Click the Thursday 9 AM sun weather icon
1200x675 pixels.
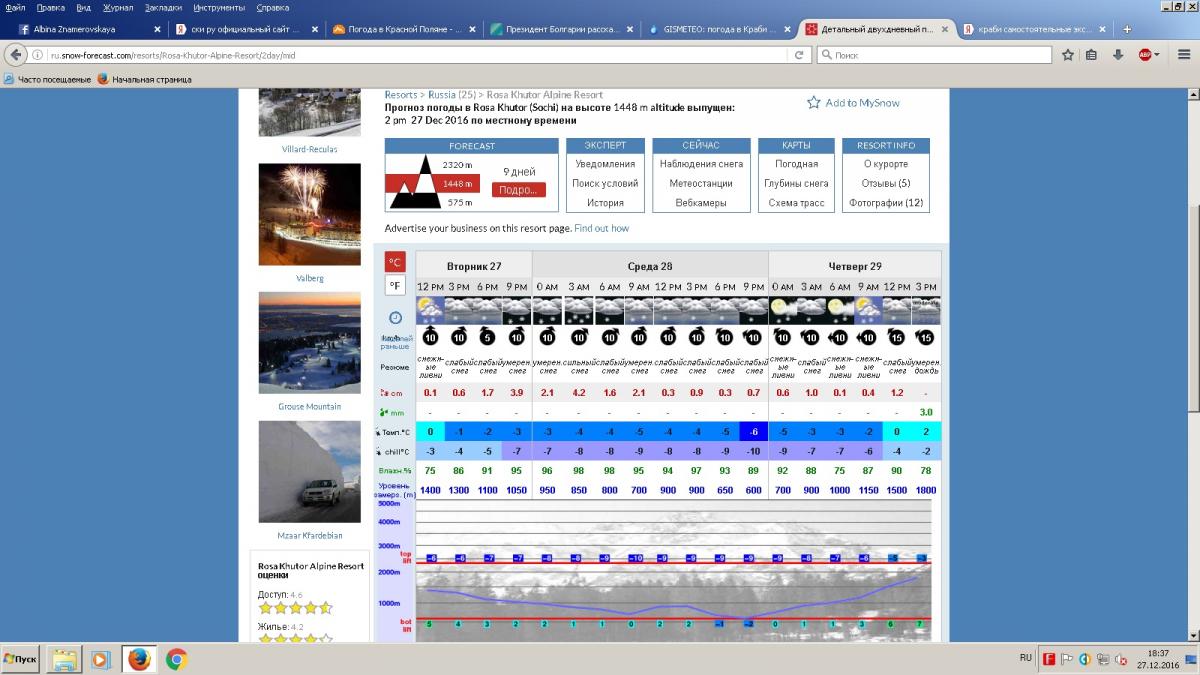[868, 309]
